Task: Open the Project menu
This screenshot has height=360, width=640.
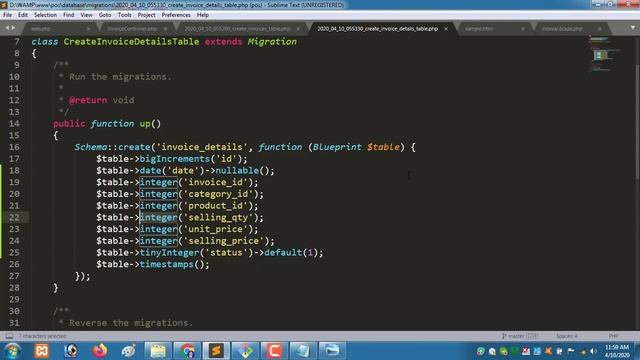Action: click(147, 15)
